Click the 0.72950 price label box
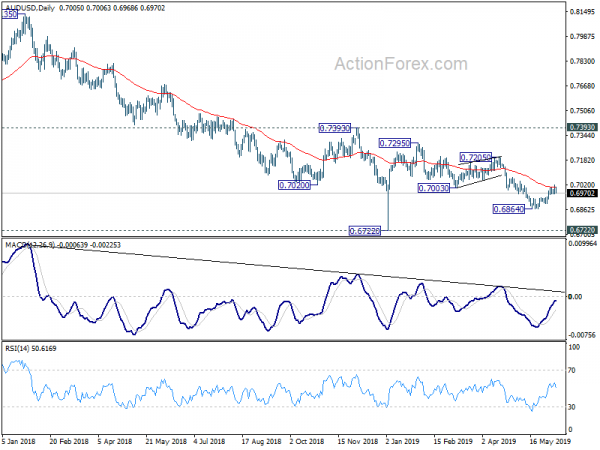Screen dimensions: 600x450 pos(395,143)
